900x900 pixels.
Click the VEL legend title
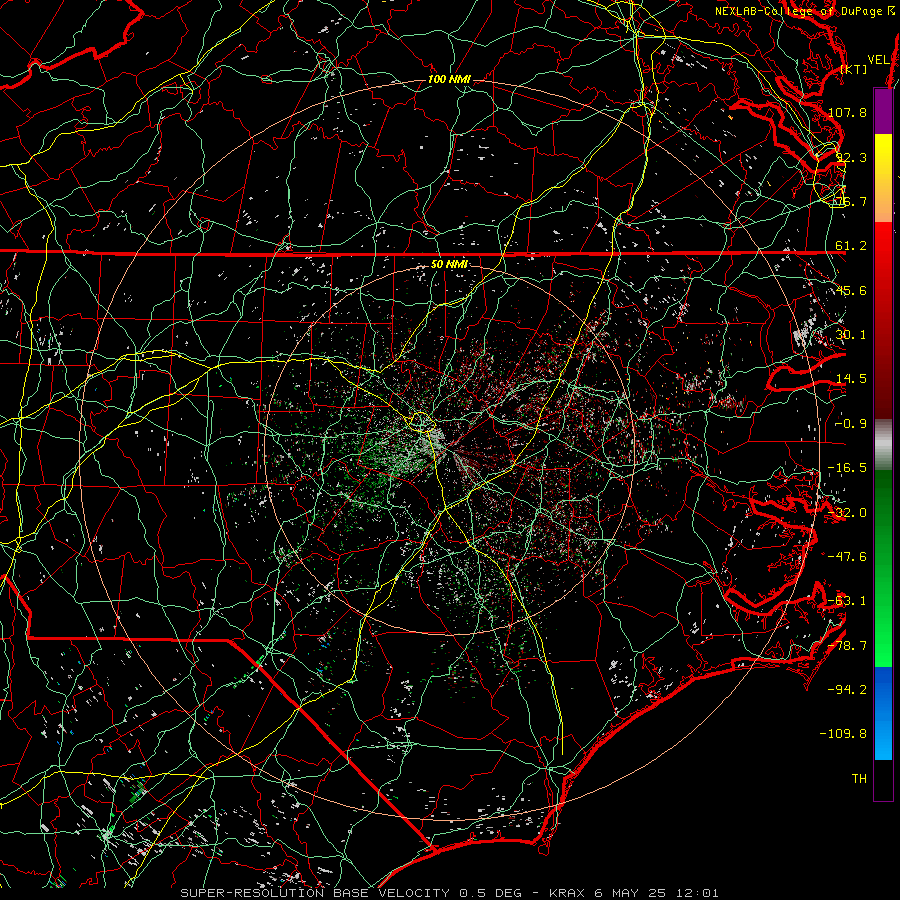click(x=878, y=59)
